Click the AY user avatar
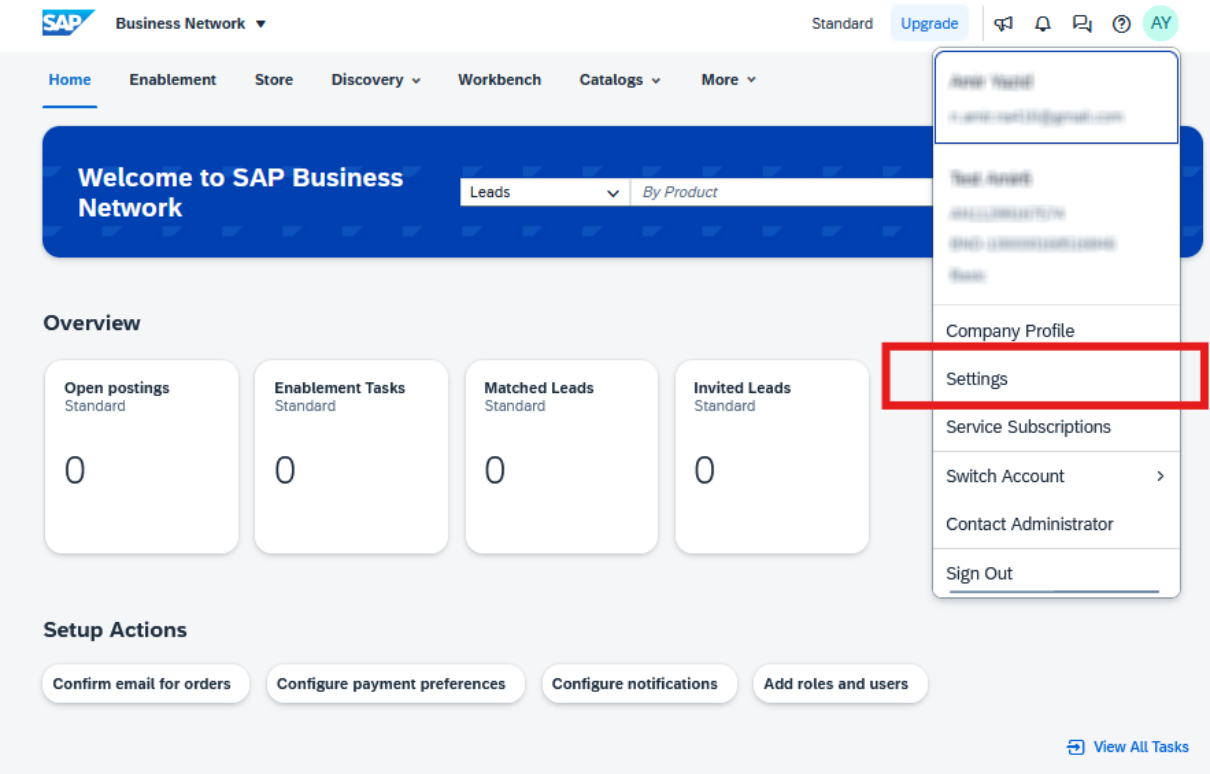This screenshot has width=1210, height=774. 1161,23
